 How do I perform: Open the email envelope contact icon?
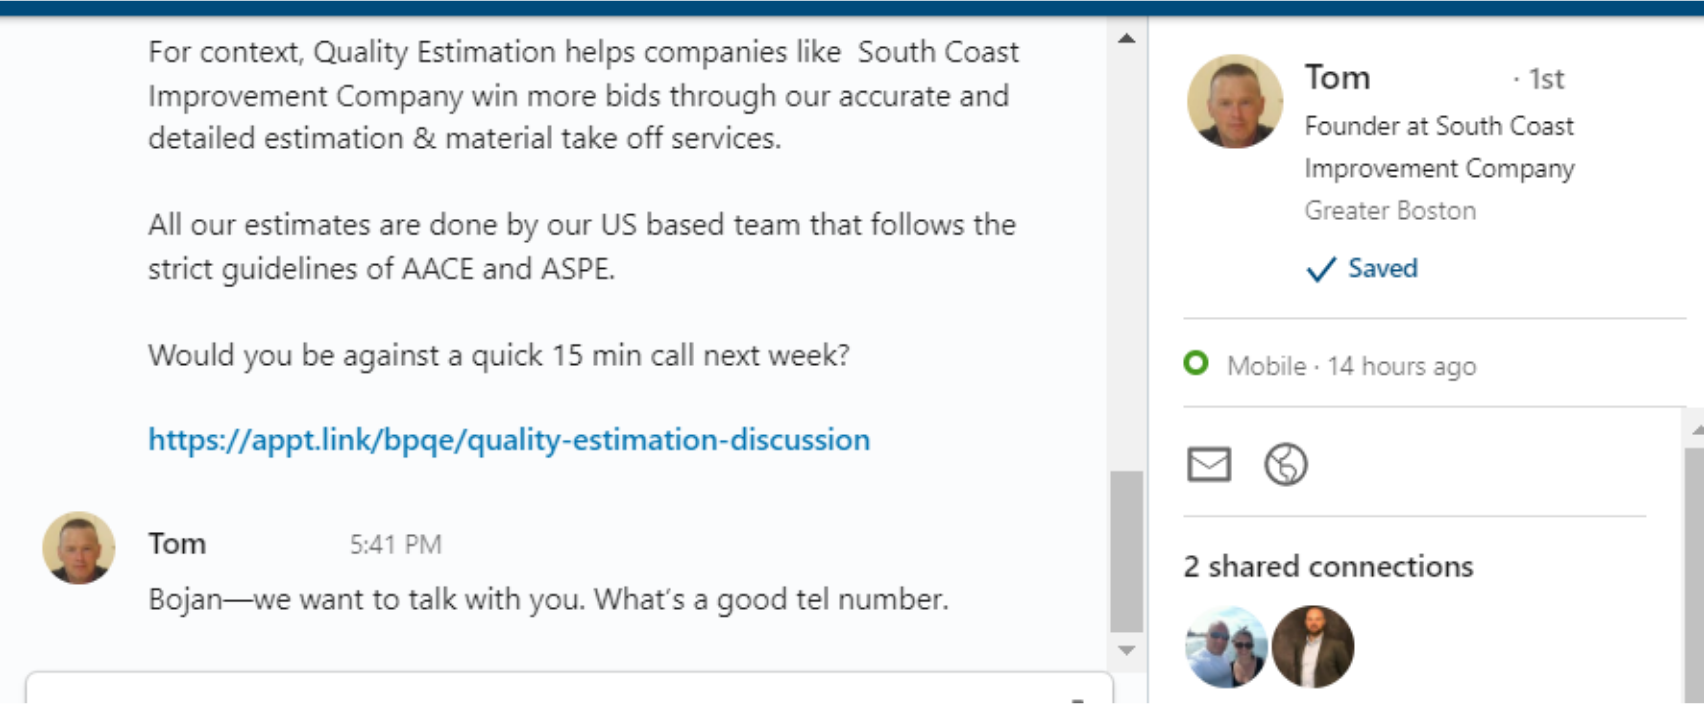(1209, 465)
